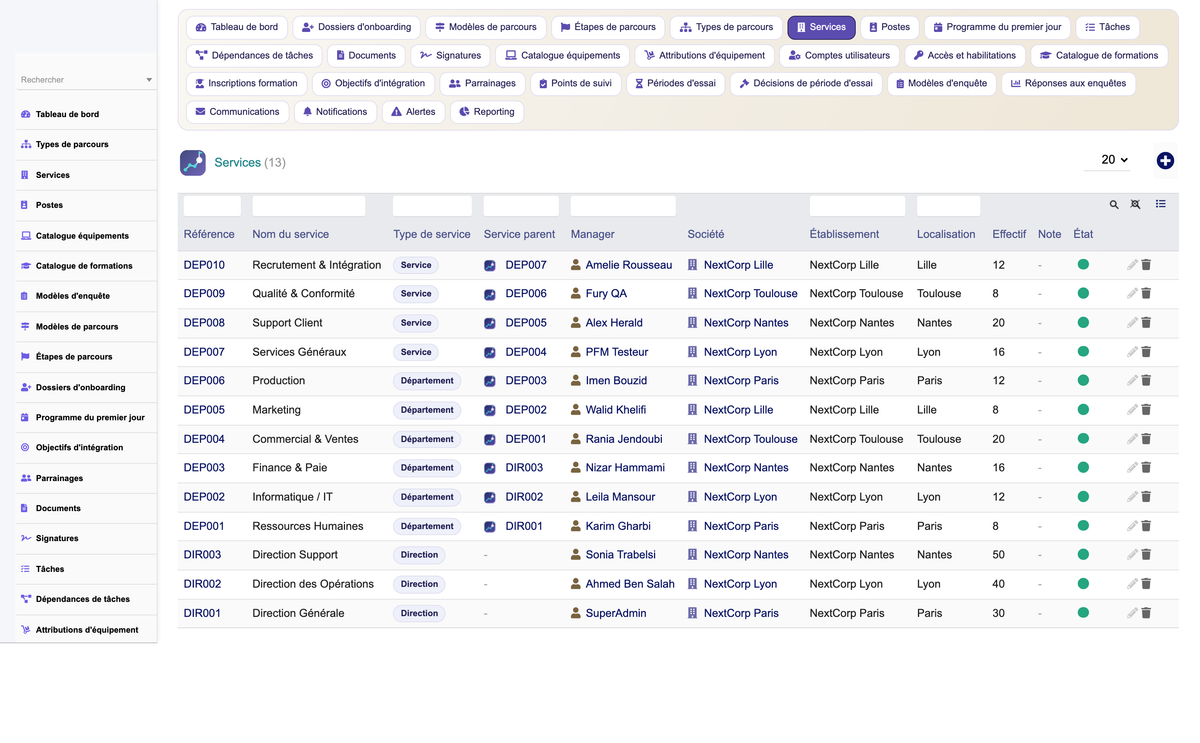Click the parent service icon beside DEP007

tap(490, 266)
